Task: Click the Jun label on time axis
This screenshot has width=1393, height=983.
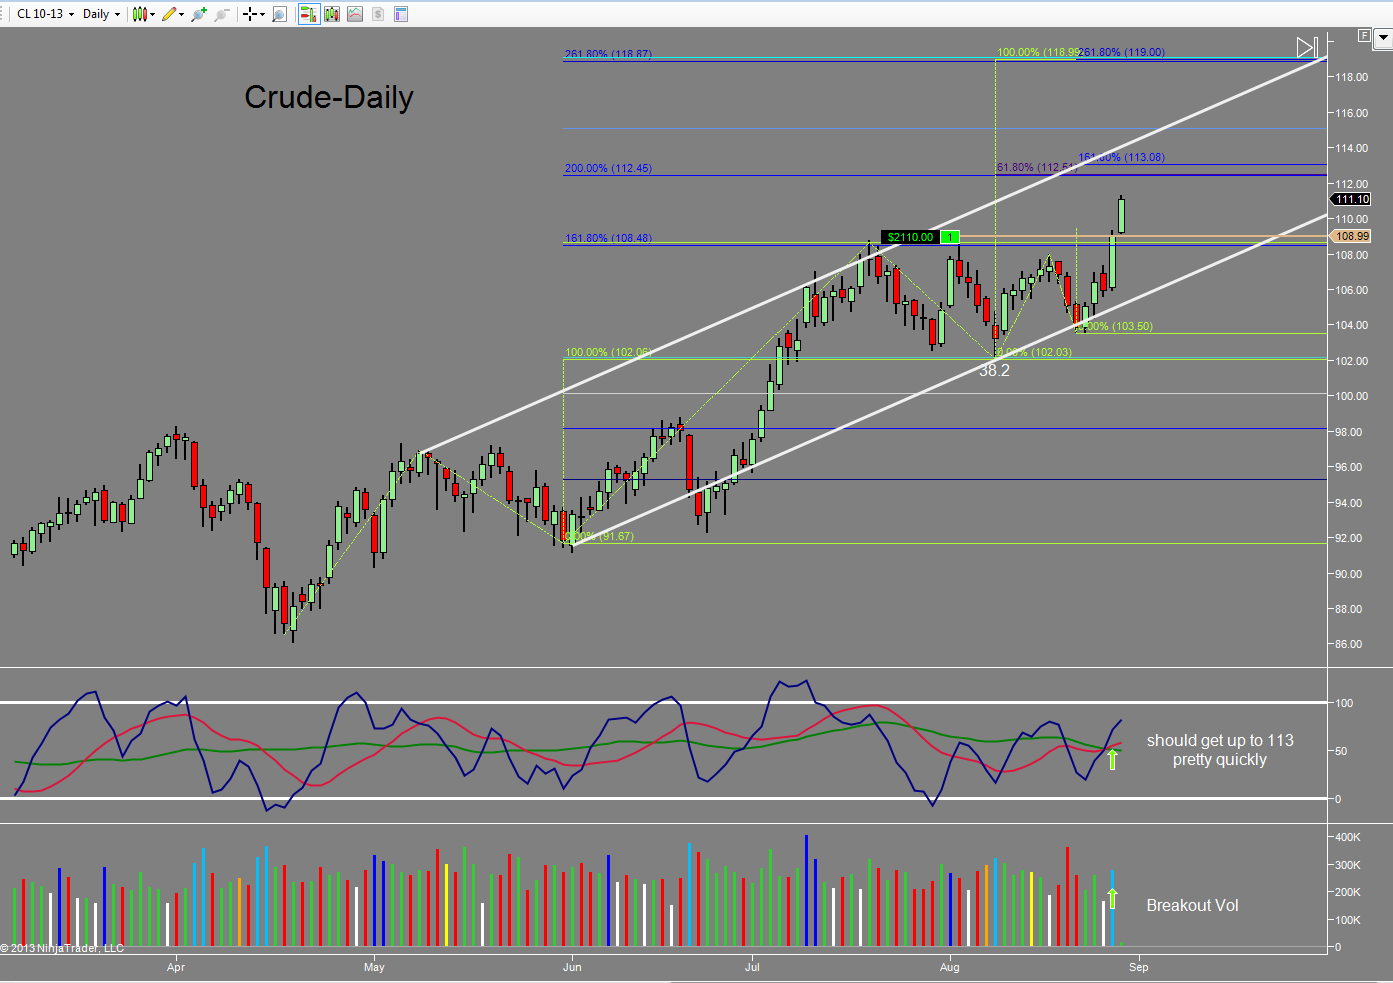Action: pos(572,967)
